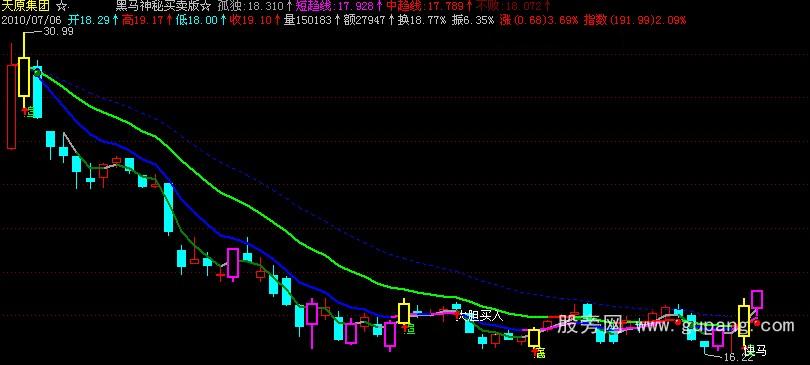Click the yellow candlestick above the 16.22 label
The width and height of the screenshot is (810, 365).
(743, 321)
